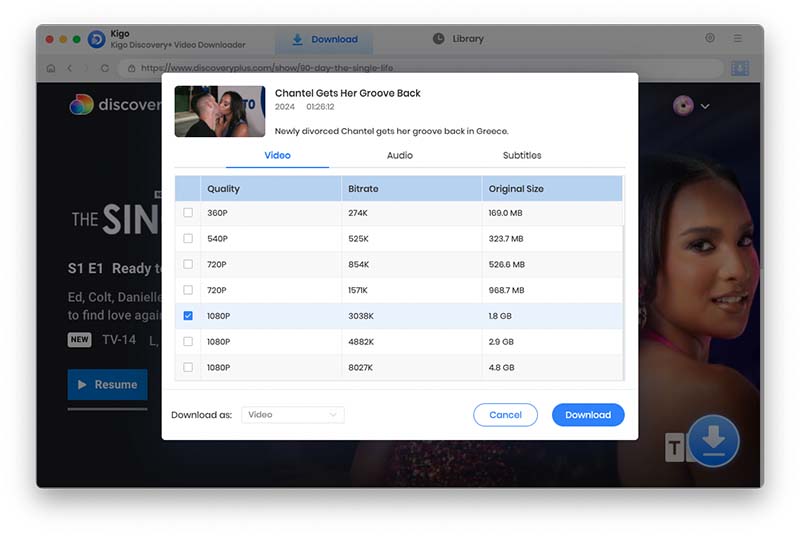Click the episode thumbnail image
The height and width of the screenshot is (536, 800).
(220, 111)
